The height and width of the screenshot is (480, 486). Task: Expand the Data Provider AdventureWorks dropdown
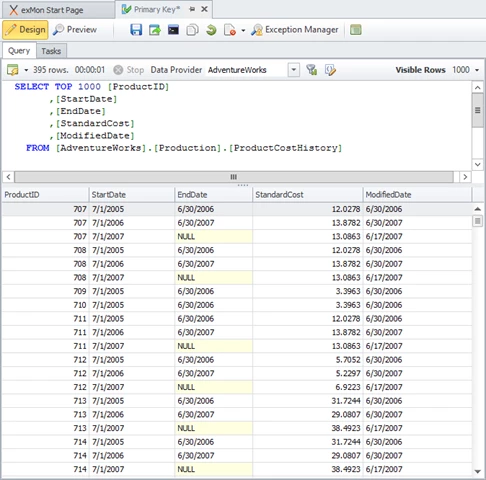pos(294,70)
